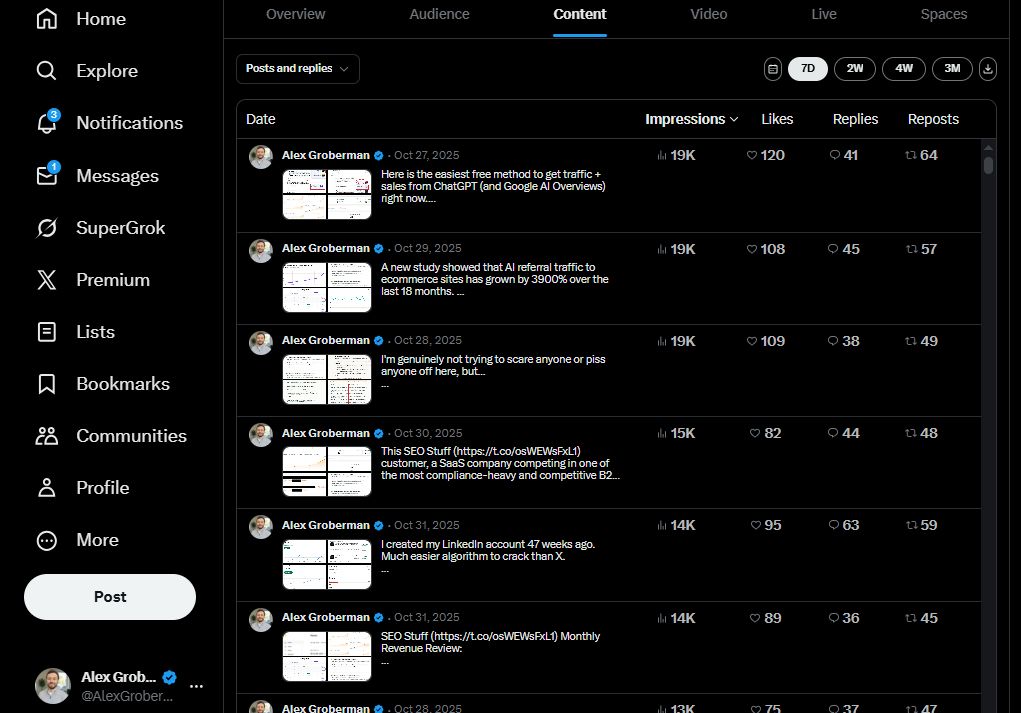Click the Oct 30, 2025 date text
Screen dimensions: 1021x713
428,433
